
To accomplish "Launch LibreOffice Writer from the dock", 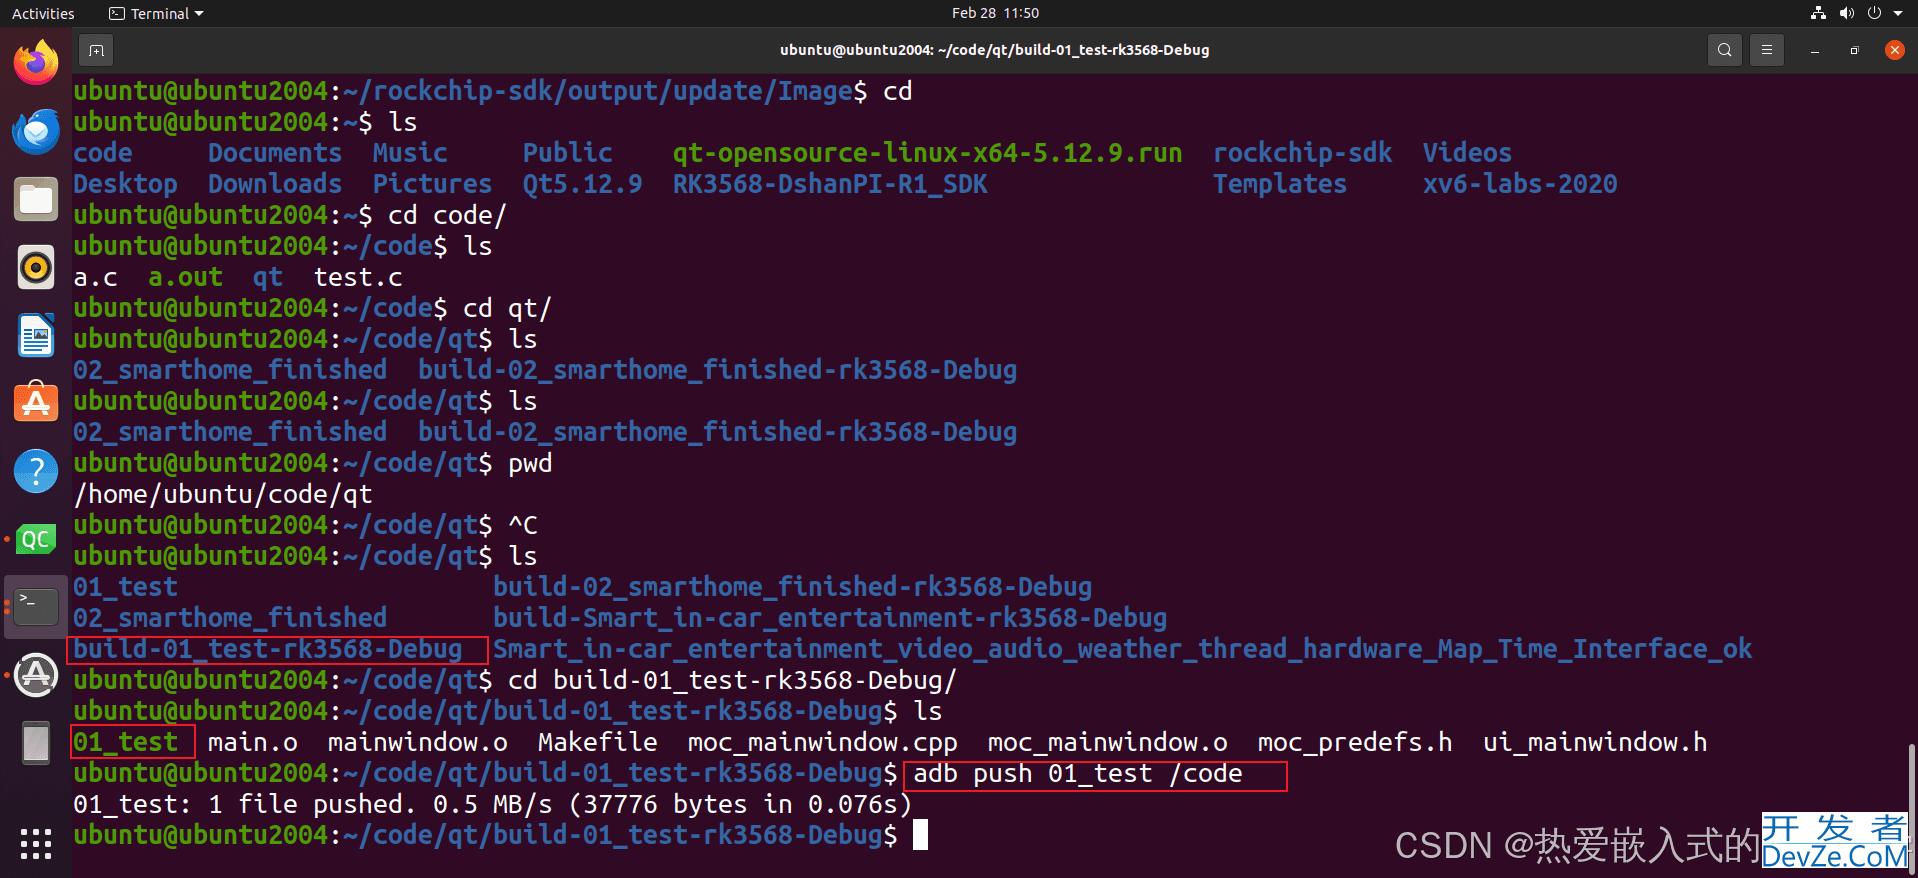I will [36, 335].
